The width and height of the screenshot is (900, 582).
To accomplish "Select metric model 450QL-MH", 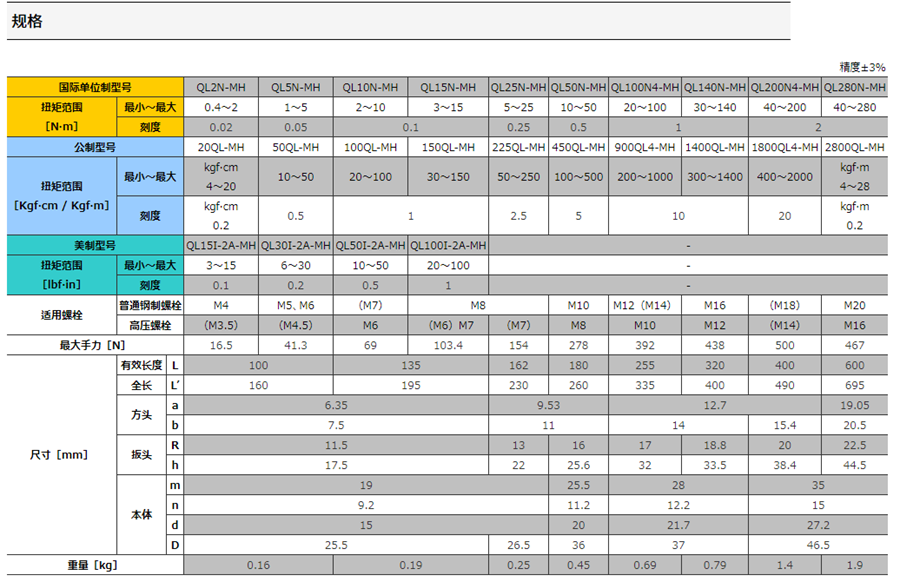I will coord(578,147).
